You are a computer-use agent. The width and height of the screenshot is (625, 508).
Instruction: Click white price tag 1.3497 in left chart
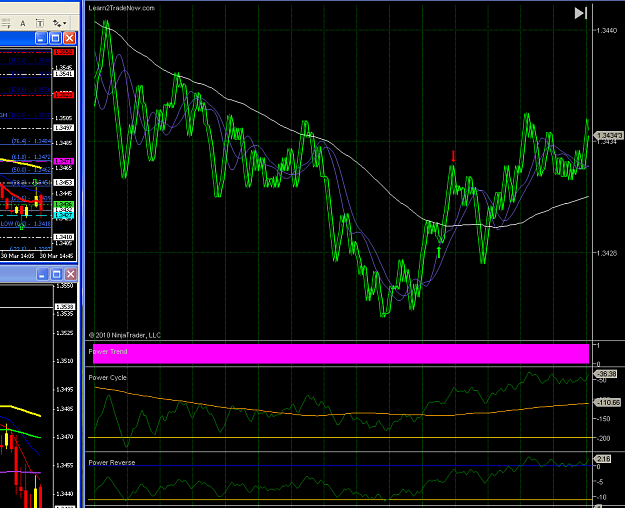(x=64, y=128)
